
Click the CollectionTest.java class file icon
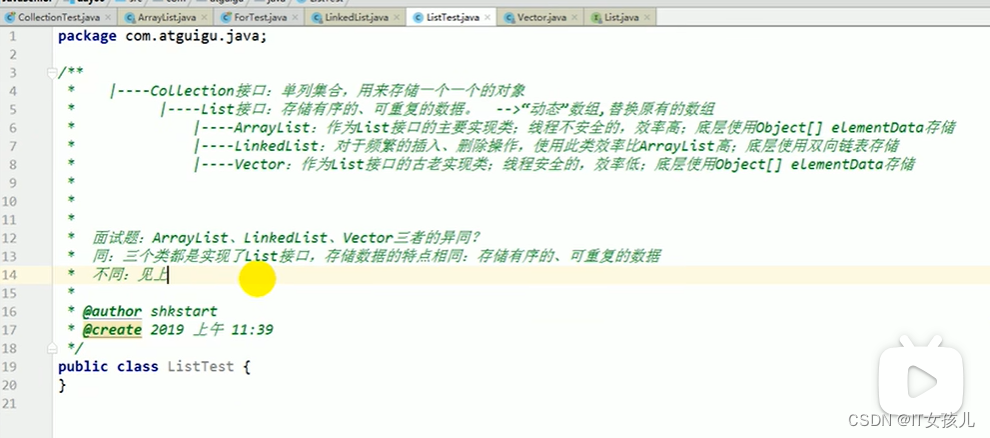[10, 18]
